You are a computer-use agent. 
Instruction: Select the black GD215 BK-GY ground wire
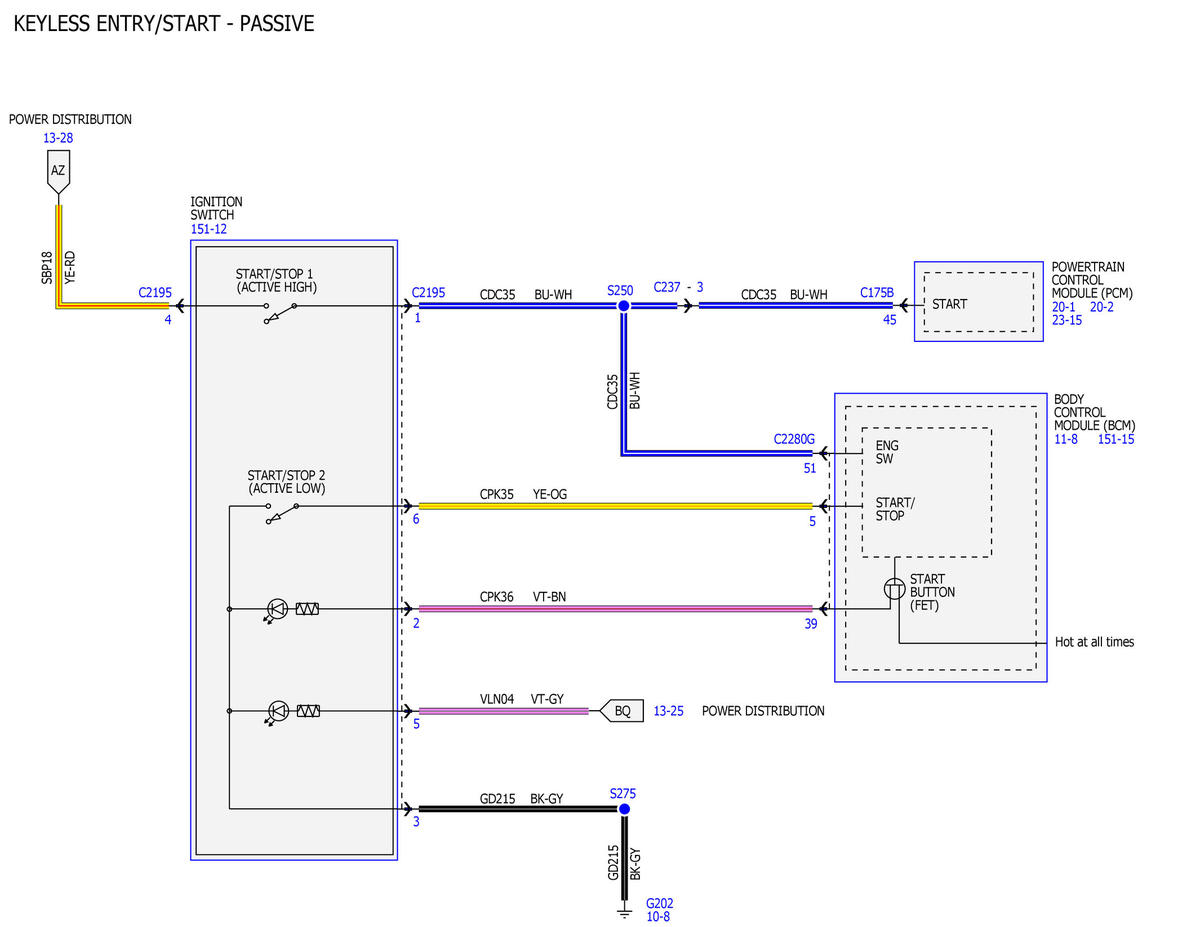[517, 808]
